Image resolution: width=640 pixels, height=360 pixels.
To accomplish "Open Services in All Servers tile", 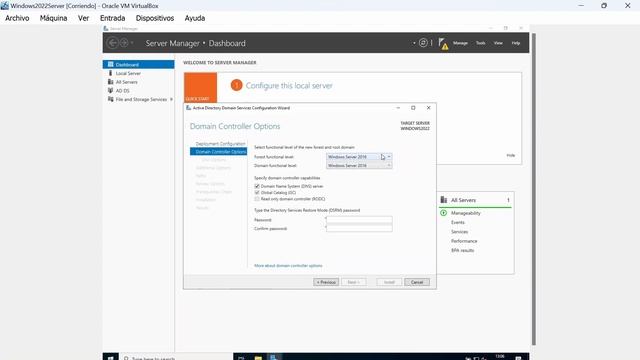I will (460, 232).
